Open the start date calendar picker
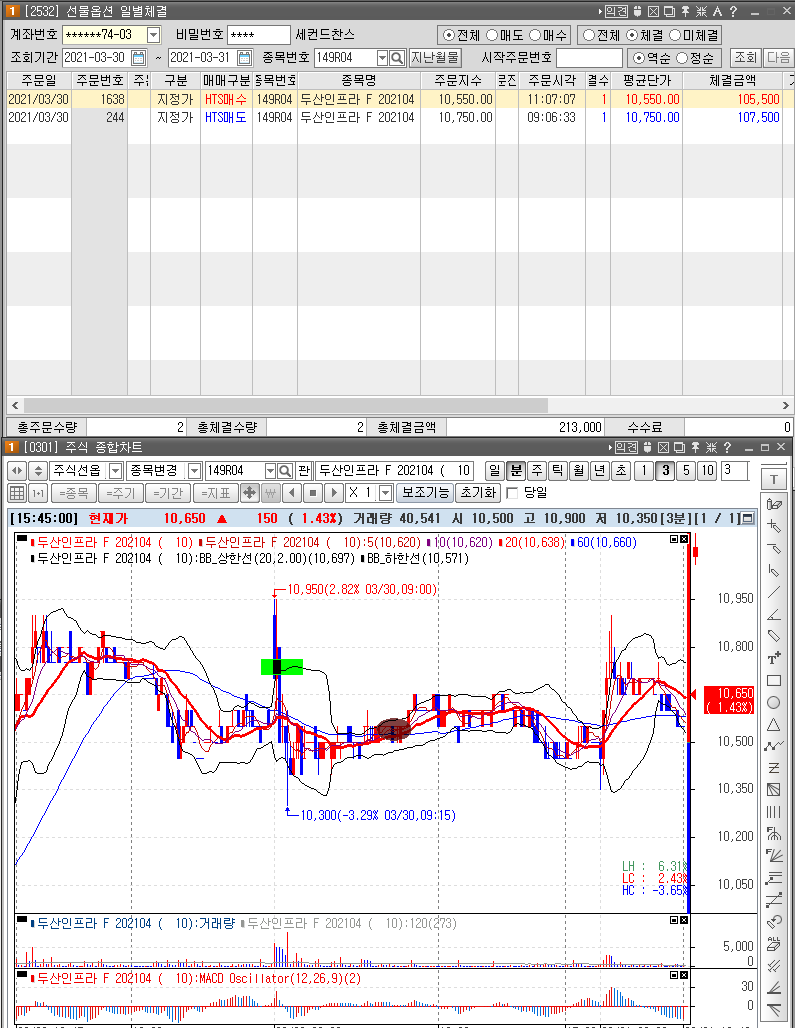The image size is (795, 1028). (139, 58)
